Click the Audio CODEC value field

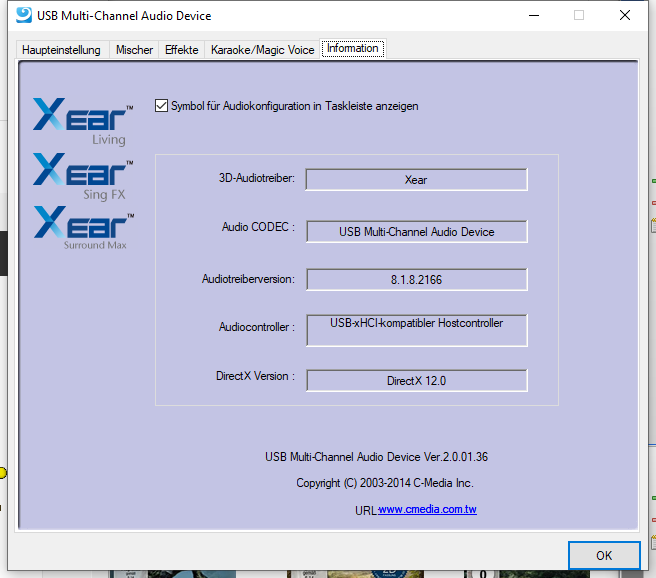click(416, 232)
